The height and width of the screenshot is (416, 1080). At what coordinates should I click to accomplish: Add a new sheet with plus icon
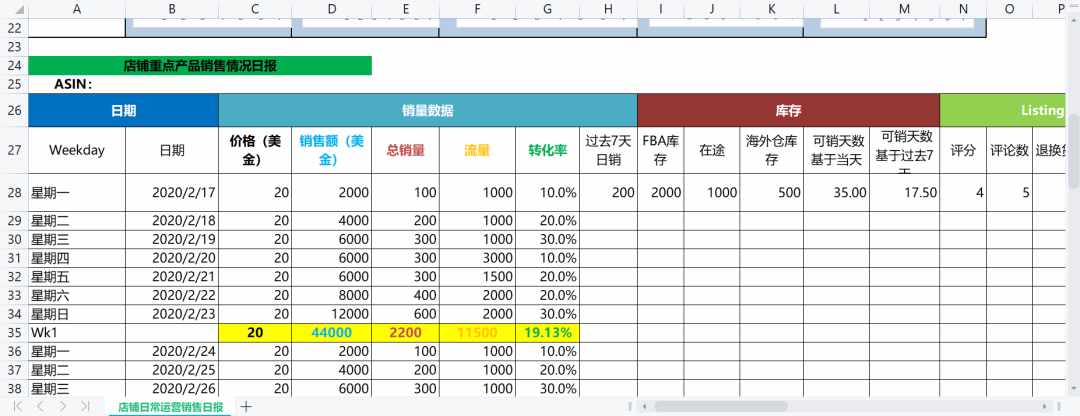tap(246, 406)
